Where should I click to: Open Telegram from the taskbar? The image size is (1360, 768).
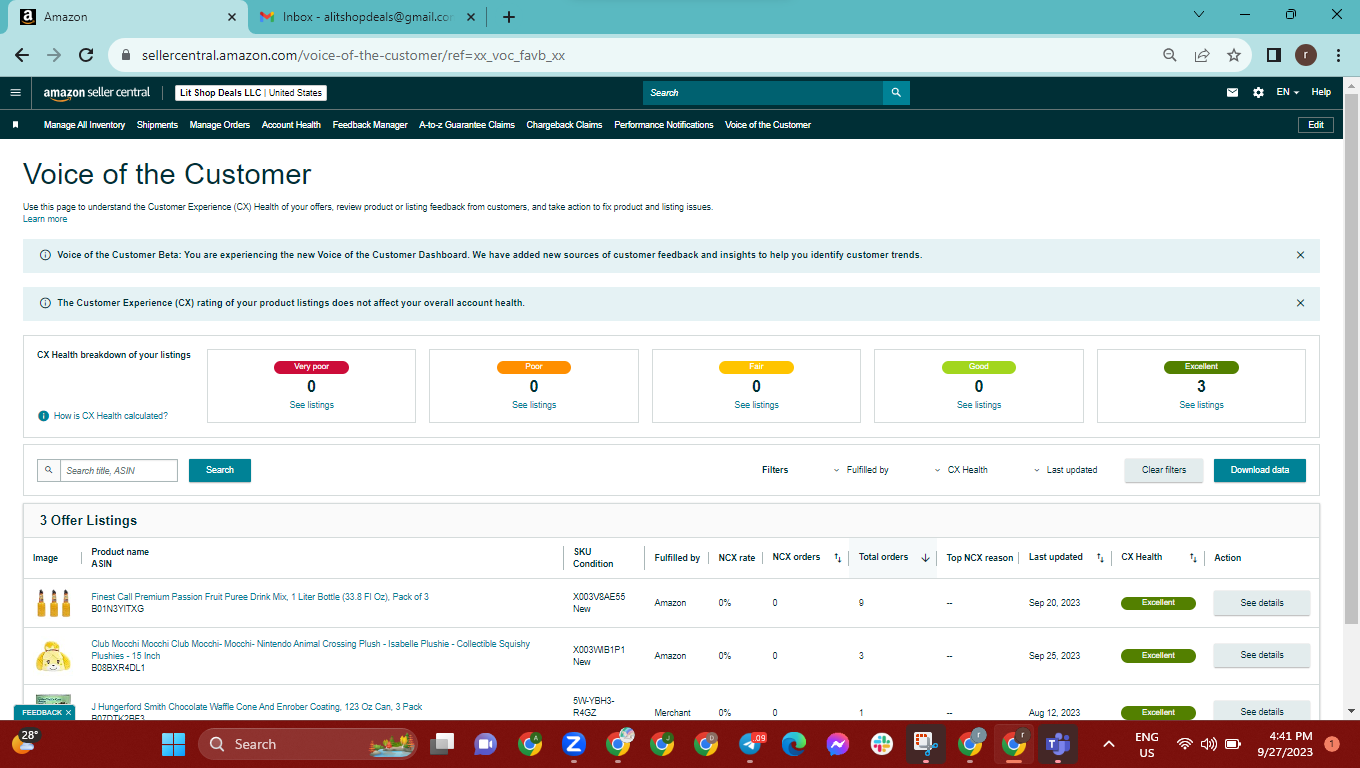tap(752, 744)
